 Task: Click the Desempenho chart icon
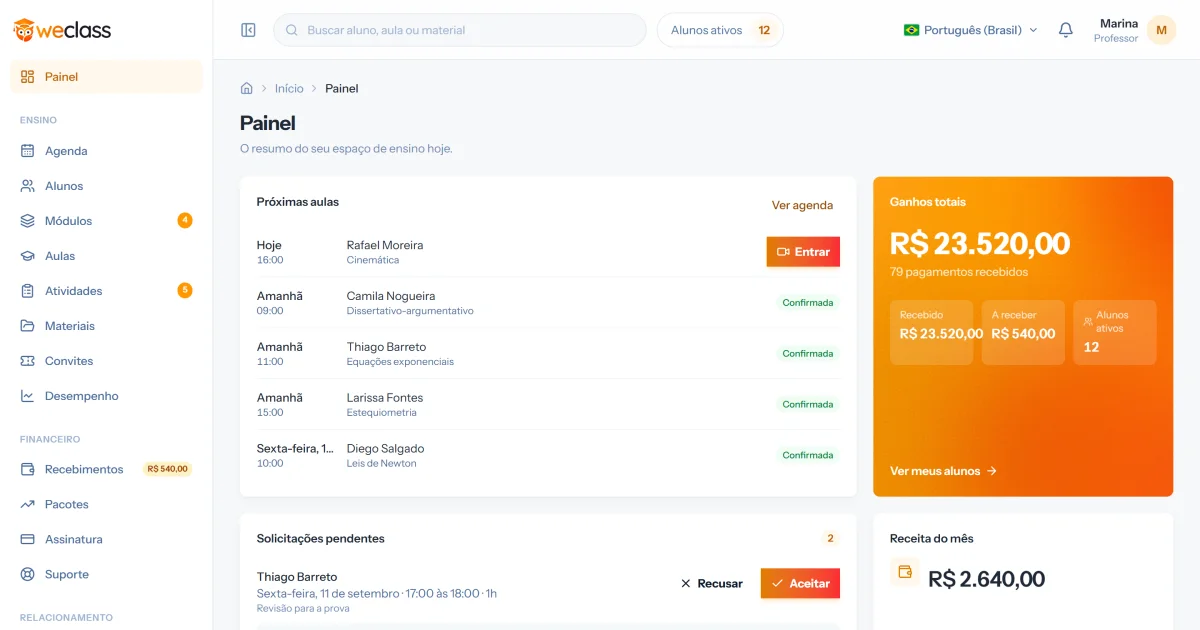27,396
